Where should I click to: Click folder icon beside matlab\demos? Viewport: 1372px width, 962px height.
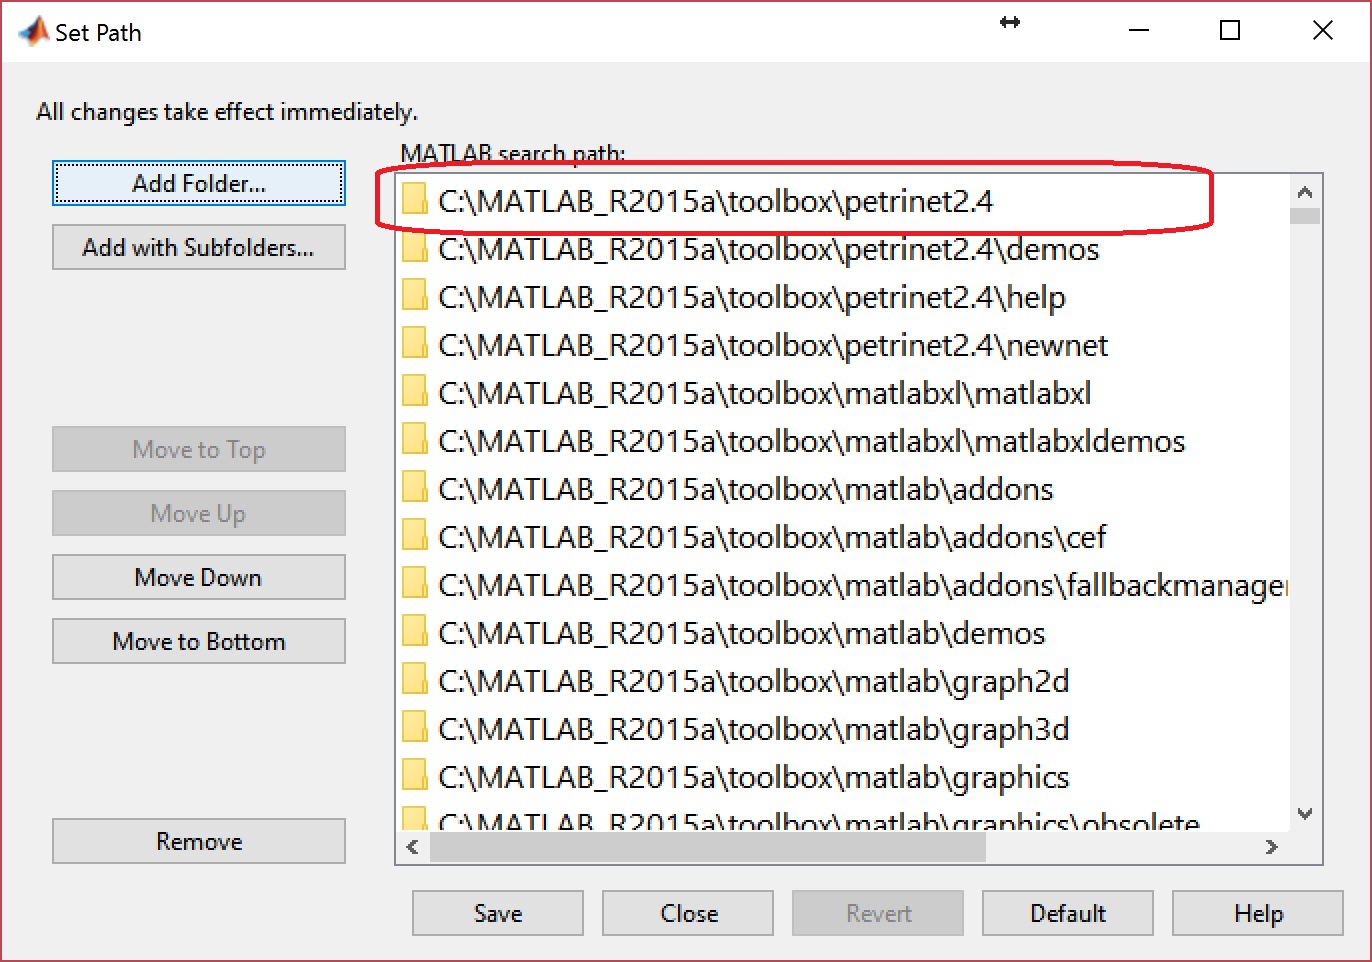click(x=414, y=630)
